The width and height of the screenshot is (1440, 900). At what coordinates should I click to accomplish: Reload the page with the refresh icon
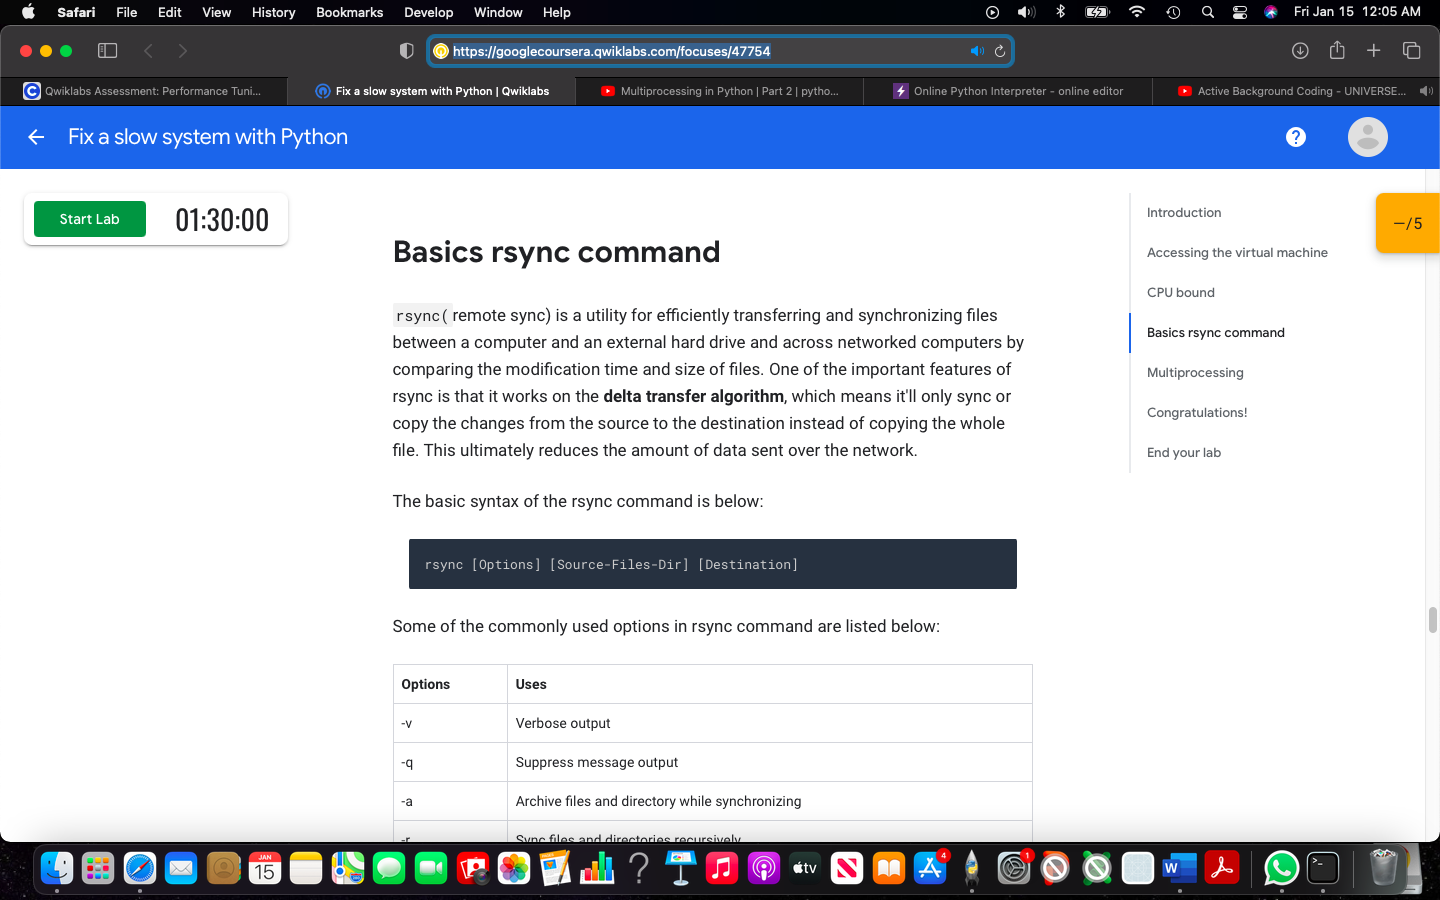click(x=998, y=50)
